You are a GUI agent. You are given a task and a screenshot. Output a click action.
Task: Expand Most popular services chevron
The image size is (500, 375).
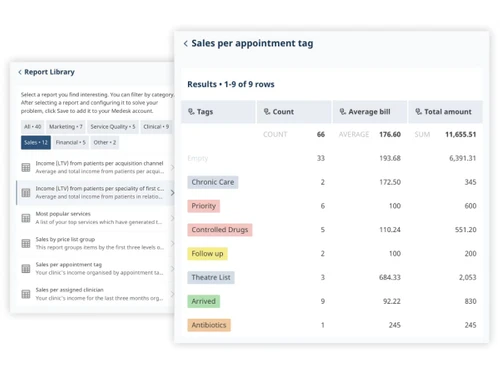pyautogui.click(x=172, y=218)
